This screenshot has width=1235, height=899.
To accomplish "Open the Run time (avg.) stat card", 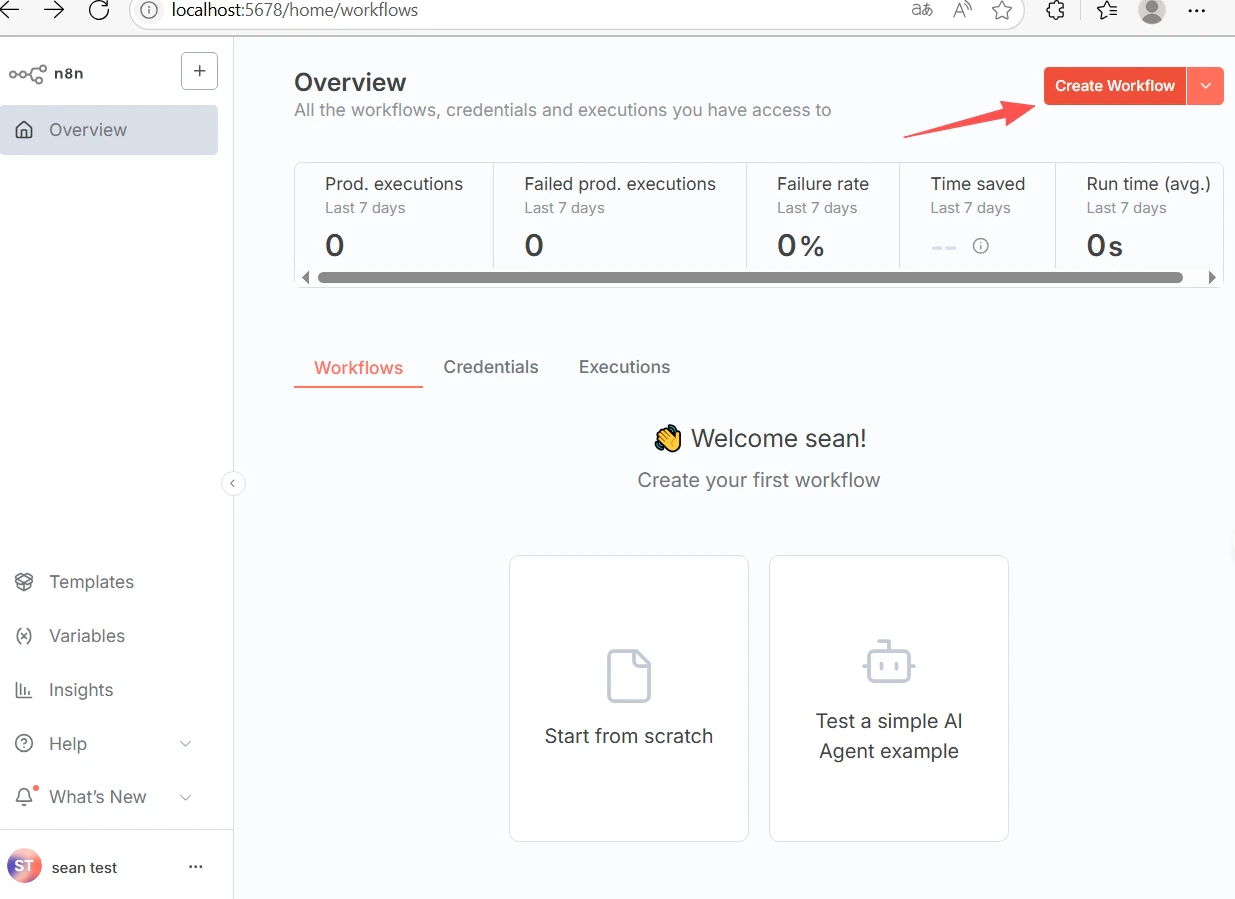I will coord(1139,216).
